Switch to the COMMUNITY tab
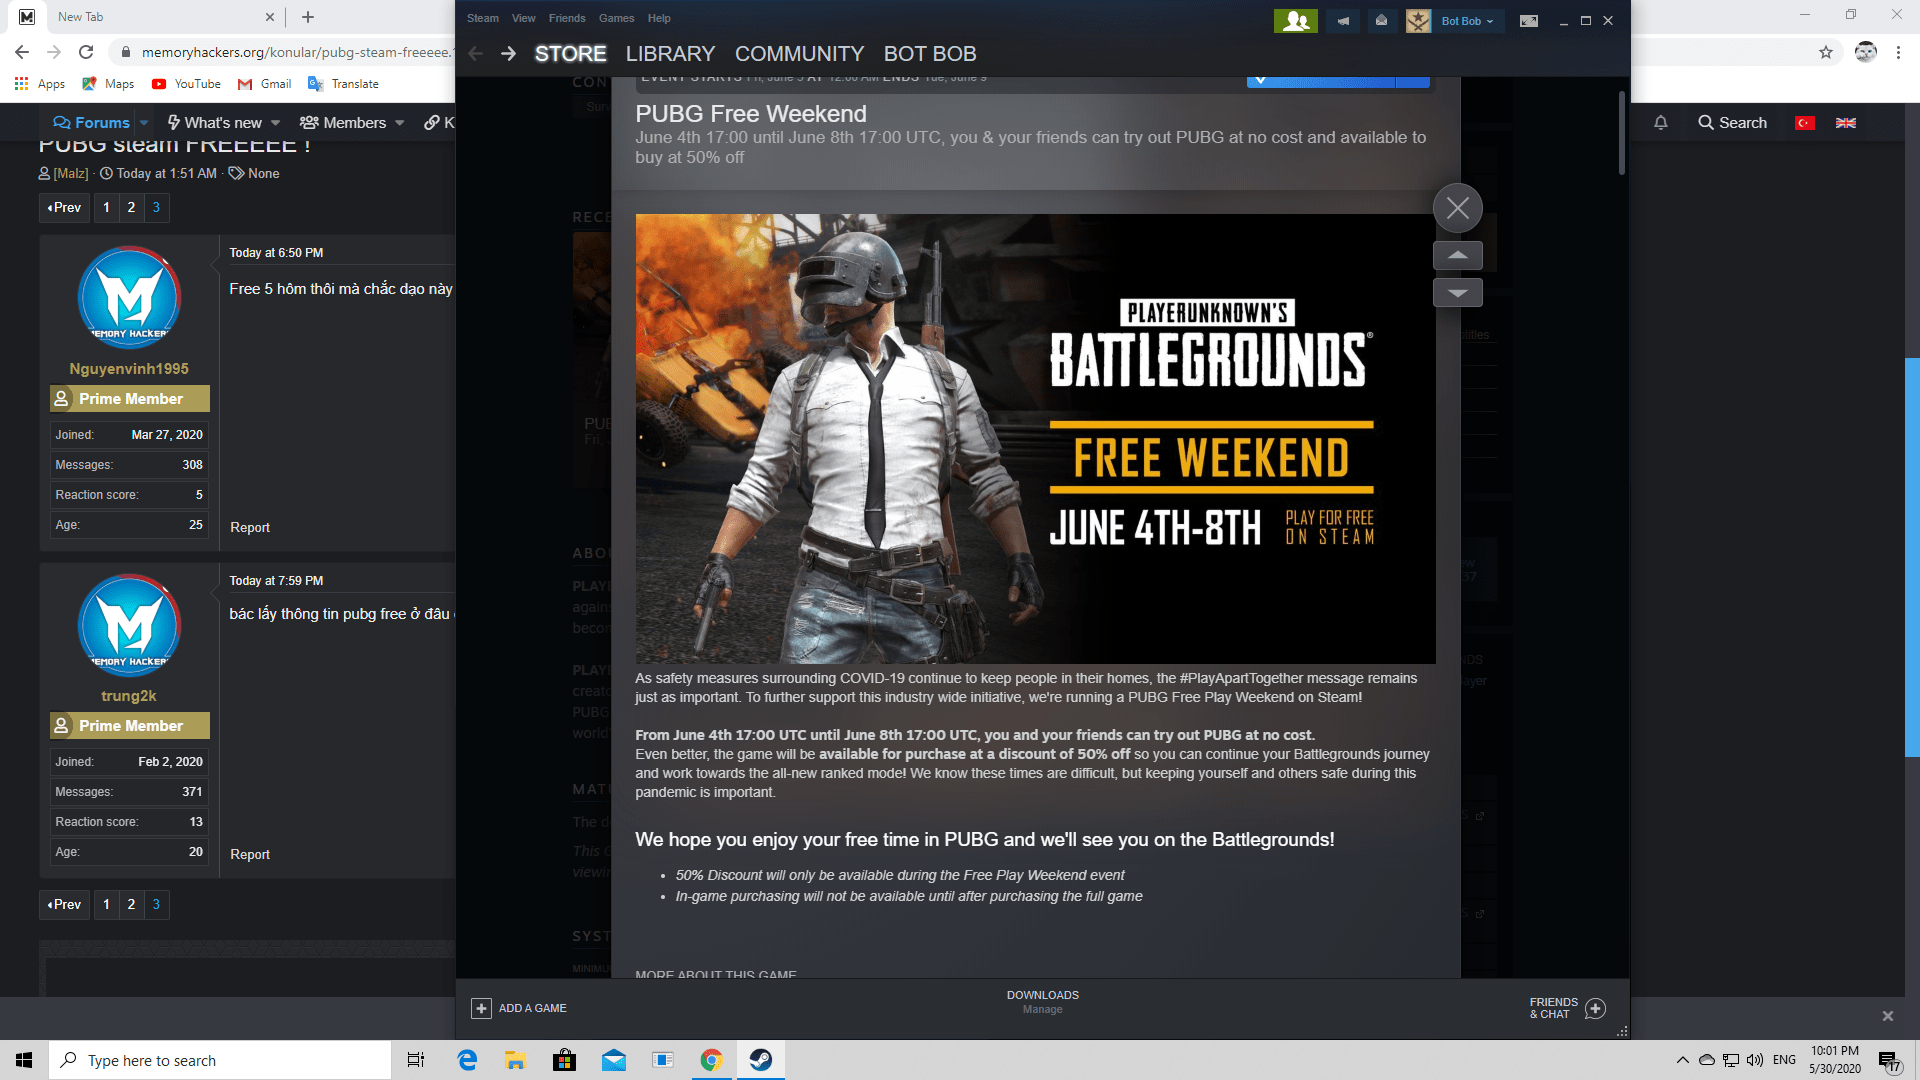The image size is (1920, 1080). [x=799, y=54]
